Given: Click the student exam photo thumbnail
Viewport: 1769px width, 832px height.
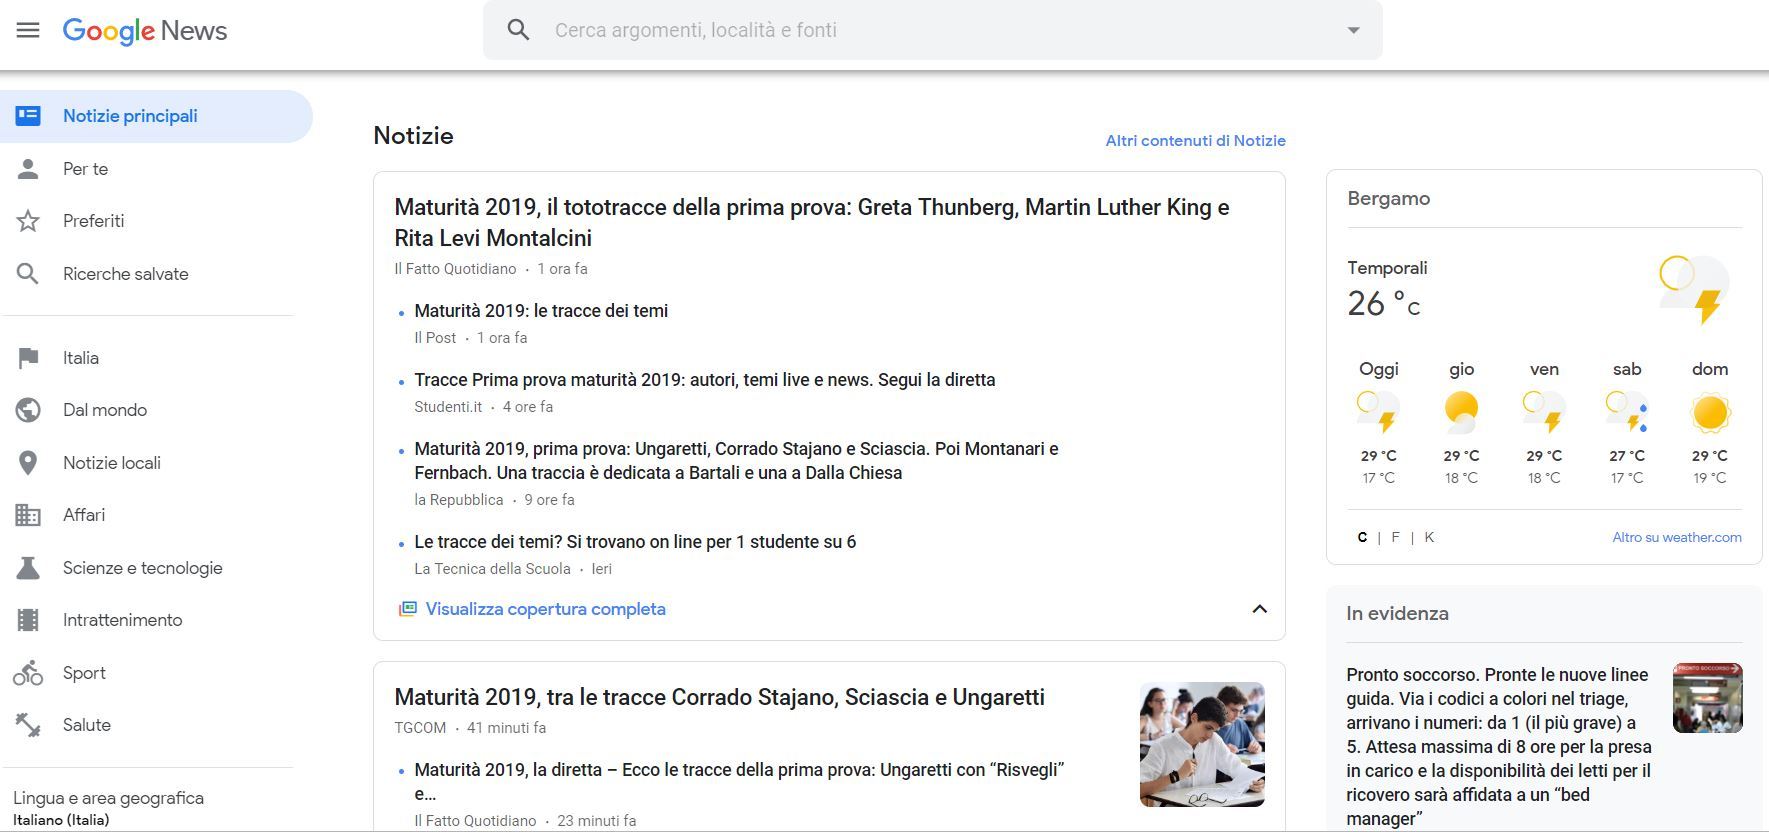Looking at the screenshot, I should tap(1202, 745).
